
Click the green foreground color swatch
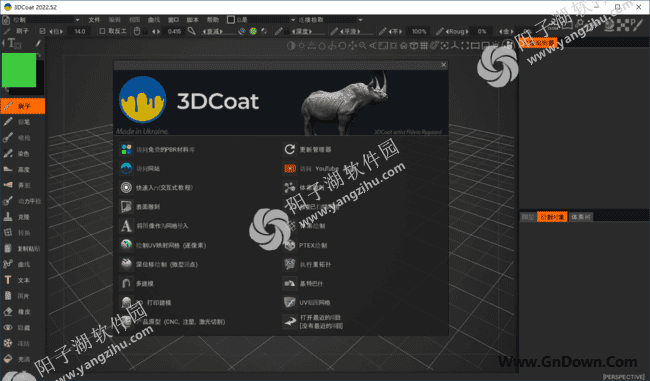tap(19, 70)
